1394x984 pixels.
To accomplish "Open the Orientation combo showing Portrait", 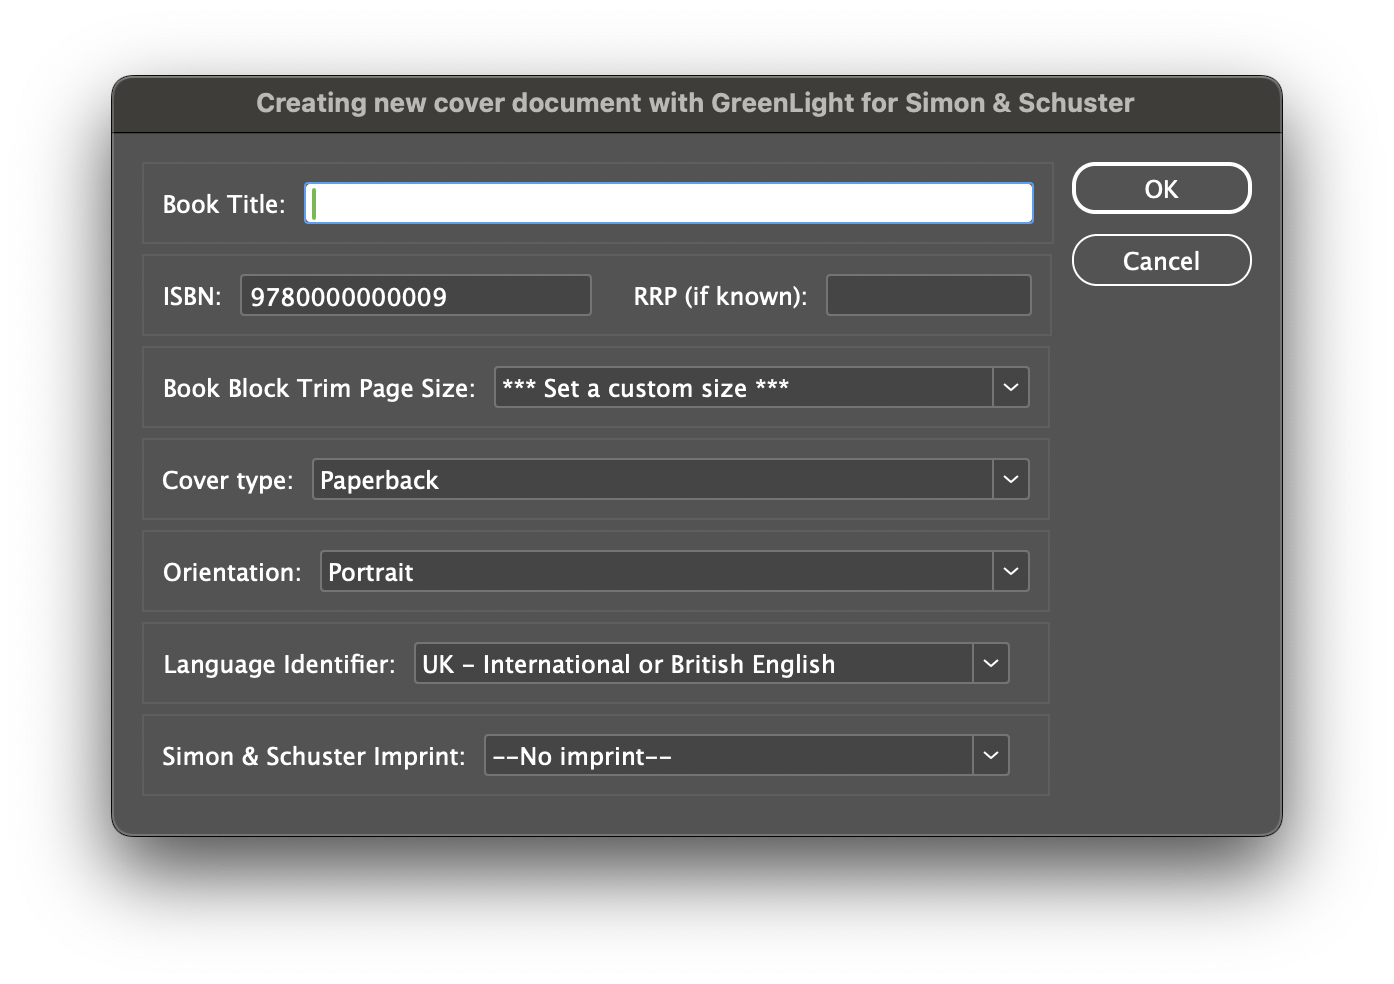I will 656,572.
